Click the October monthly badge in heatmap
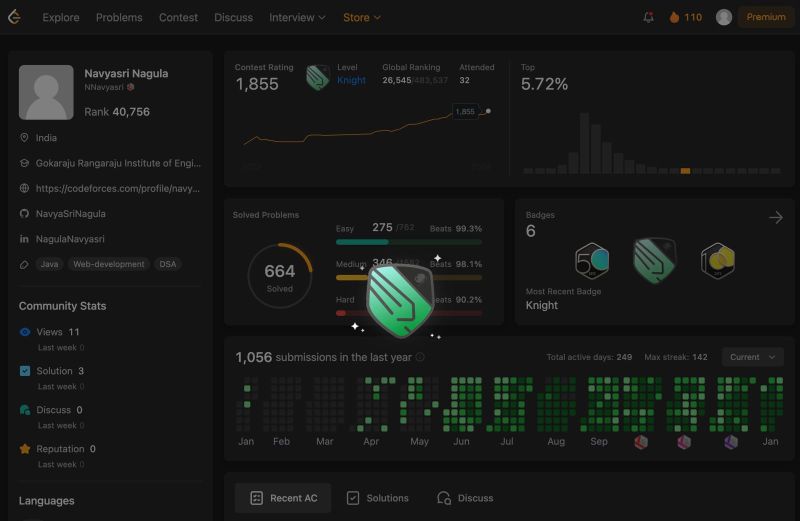Screen dimensions: 800x521 (641, 441)
